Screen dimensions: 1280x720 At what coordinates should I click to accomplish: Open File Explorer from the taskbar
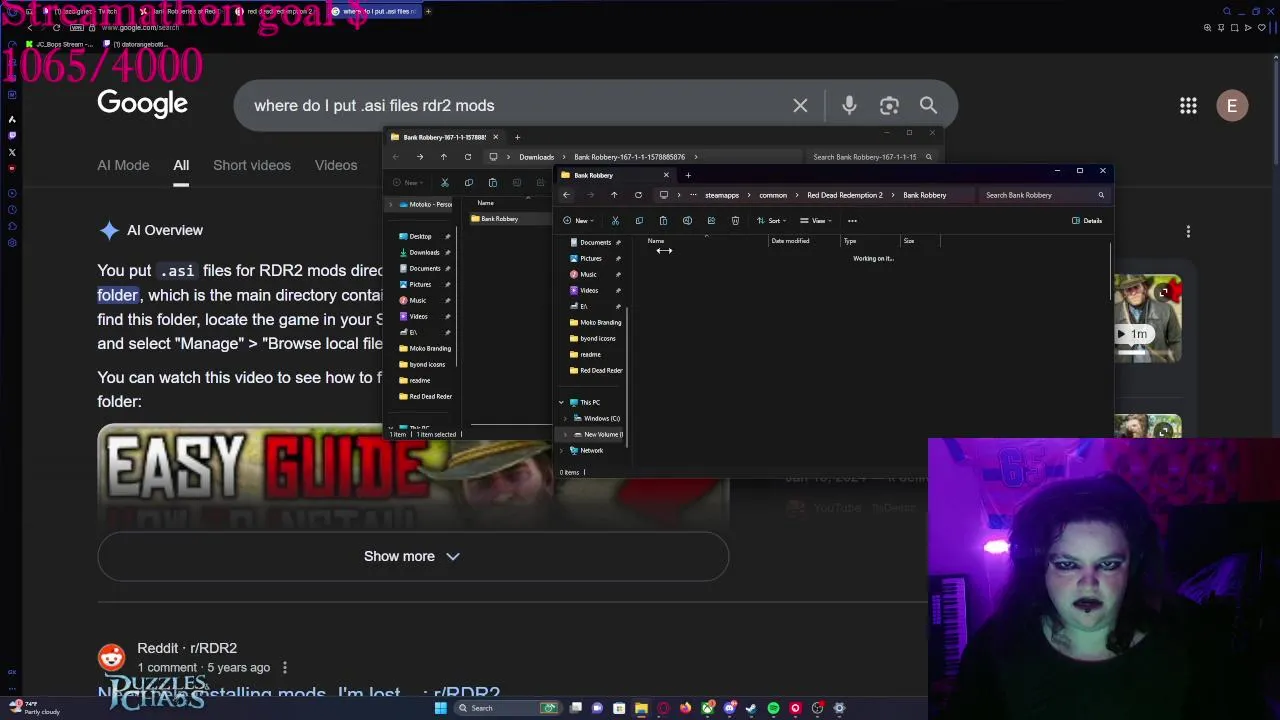point(641,708)
